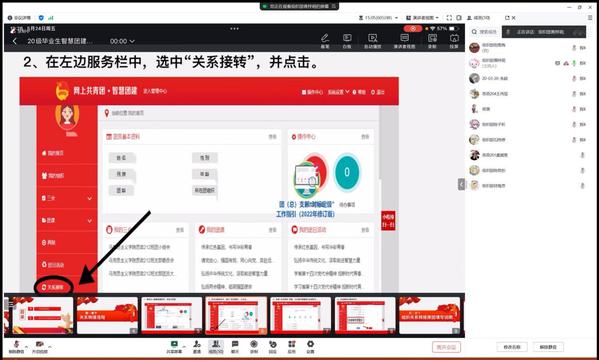Select the last slide thumbnail in the filmstrip
Image resolution: width=599 pixels, height=360 pixels.
(429, 316)
